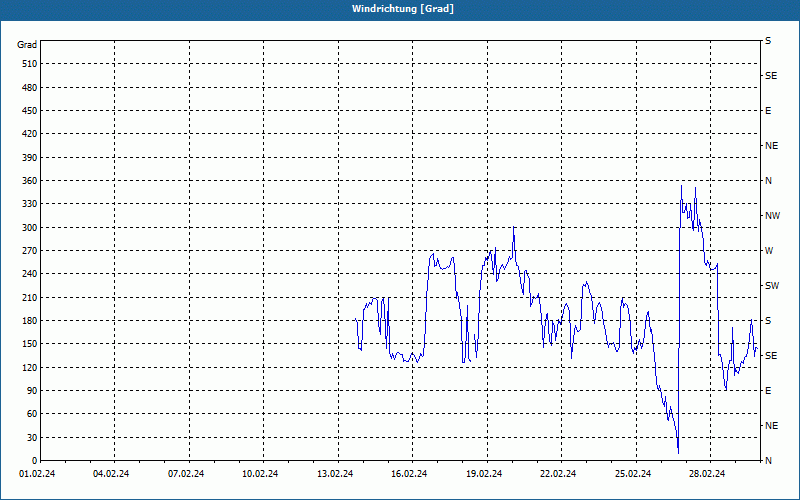The width and height of the screenshot is (800, 500).
Task: Select the 90 degree label
Action: (x=32, y=391)
